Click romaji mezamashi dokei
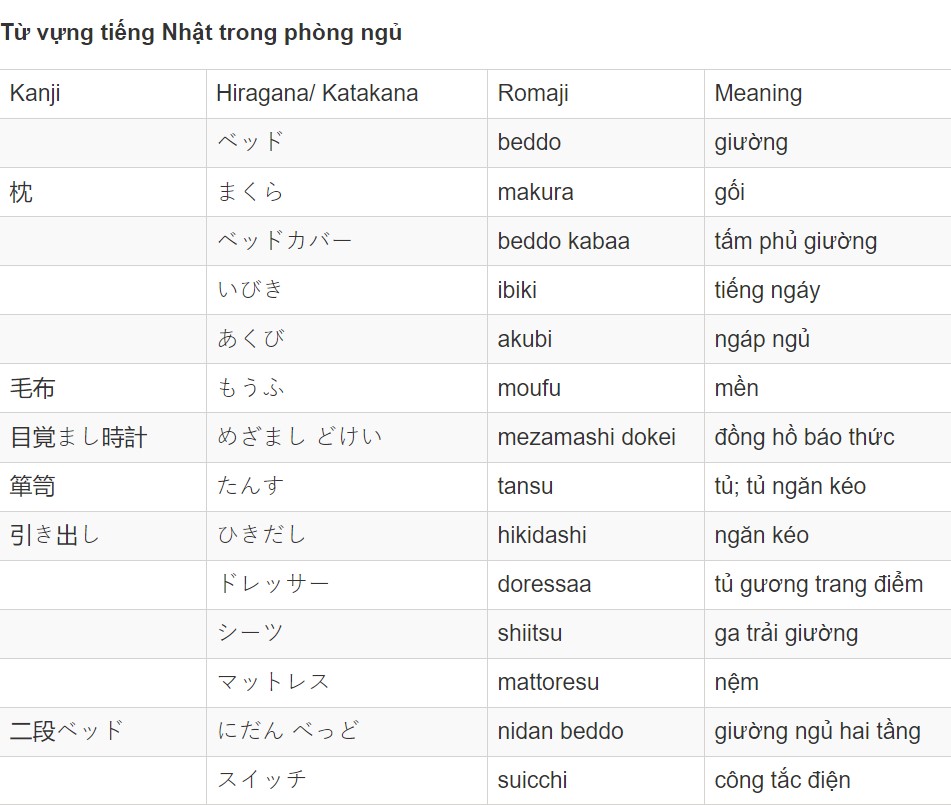 586,437
